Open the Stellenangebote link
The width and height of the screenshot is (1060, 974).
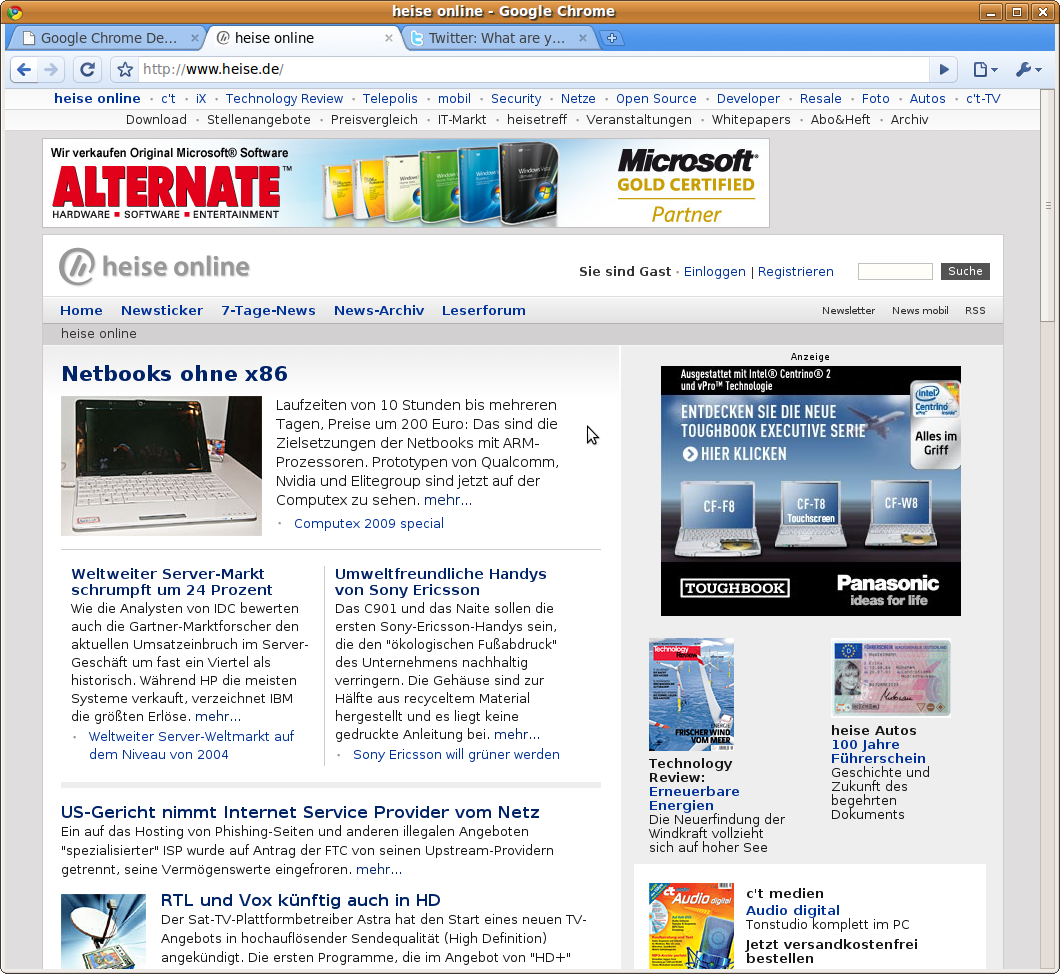258,120
